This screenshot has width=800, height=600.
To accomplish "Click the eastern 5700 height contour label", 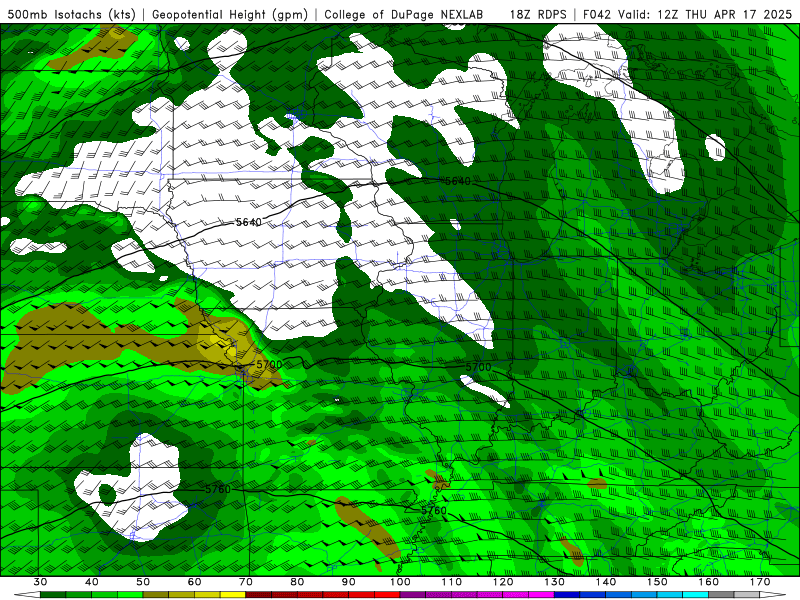I will tap(478, 367).
